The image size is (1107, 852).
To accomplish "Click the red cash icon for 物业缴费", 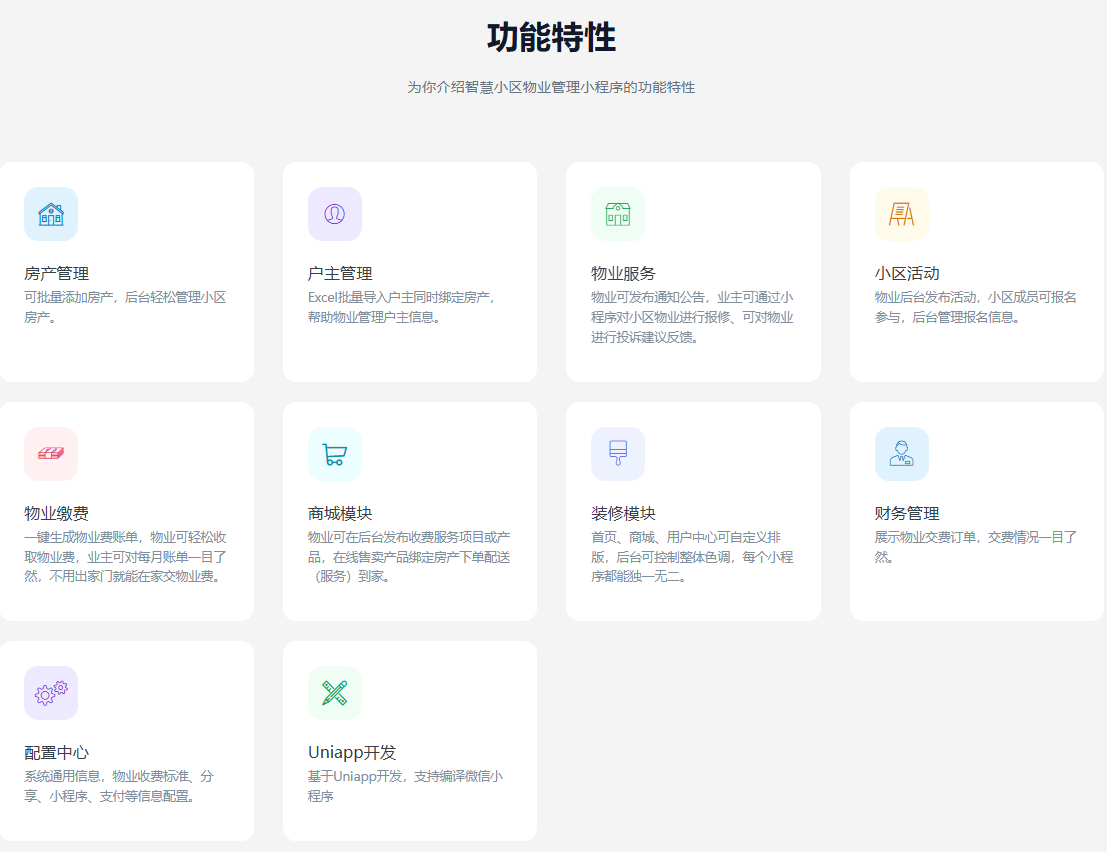I will pos(51,454).
